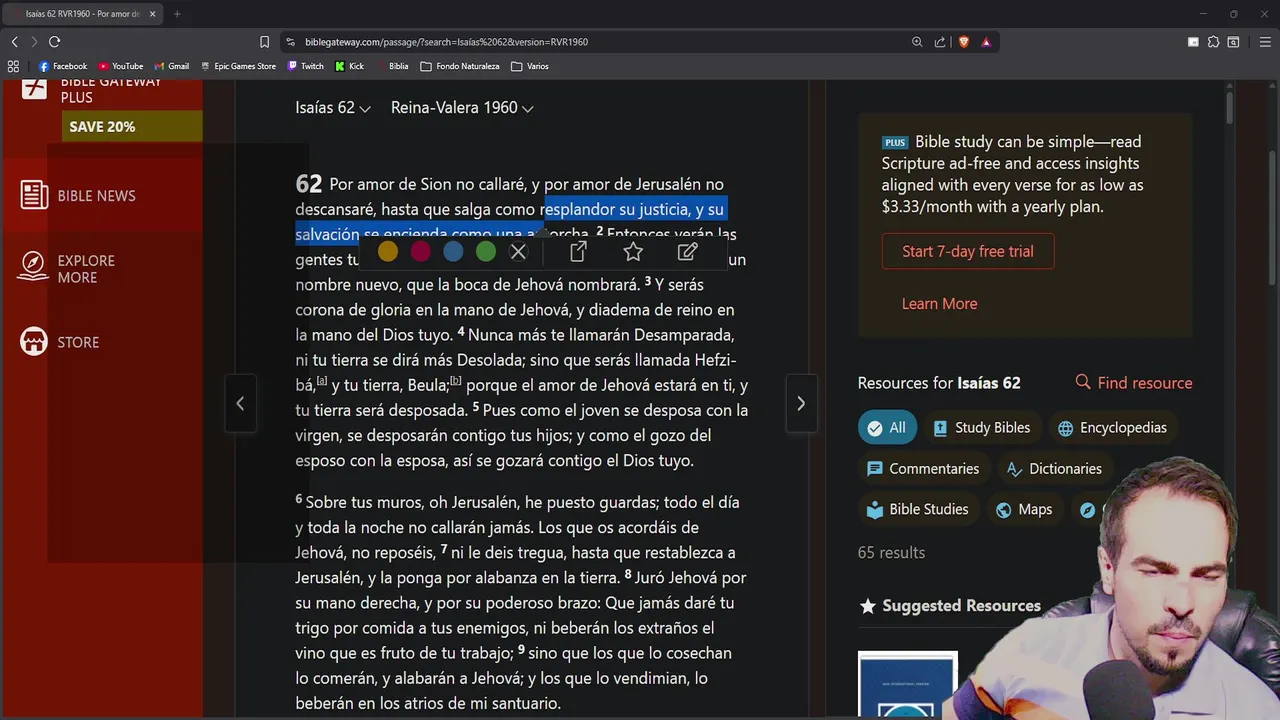
Task: Close the Isaías 62 RVR1960 tab
Action: (152, 14)
